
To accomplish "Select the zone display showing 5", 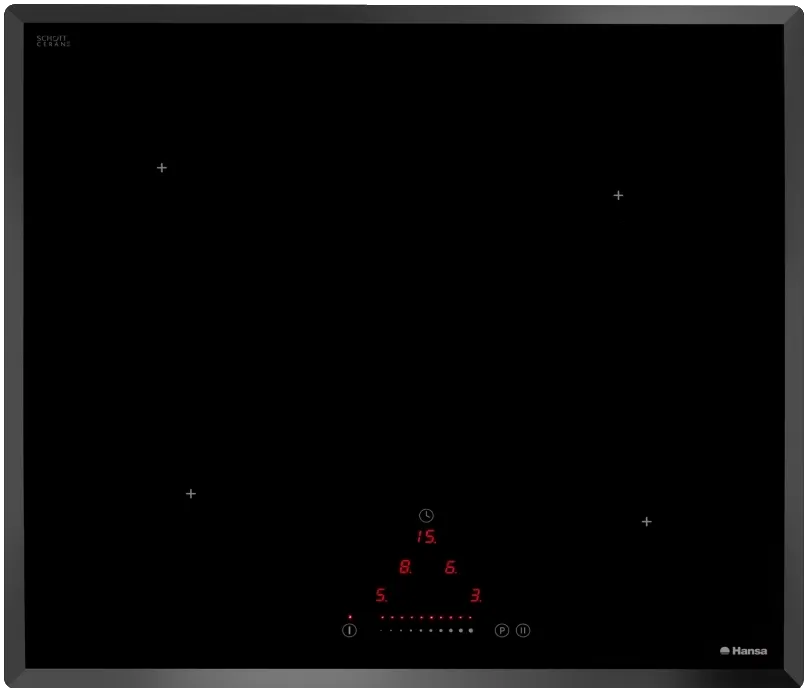I will pyautogui.click(x=381, y=596).
